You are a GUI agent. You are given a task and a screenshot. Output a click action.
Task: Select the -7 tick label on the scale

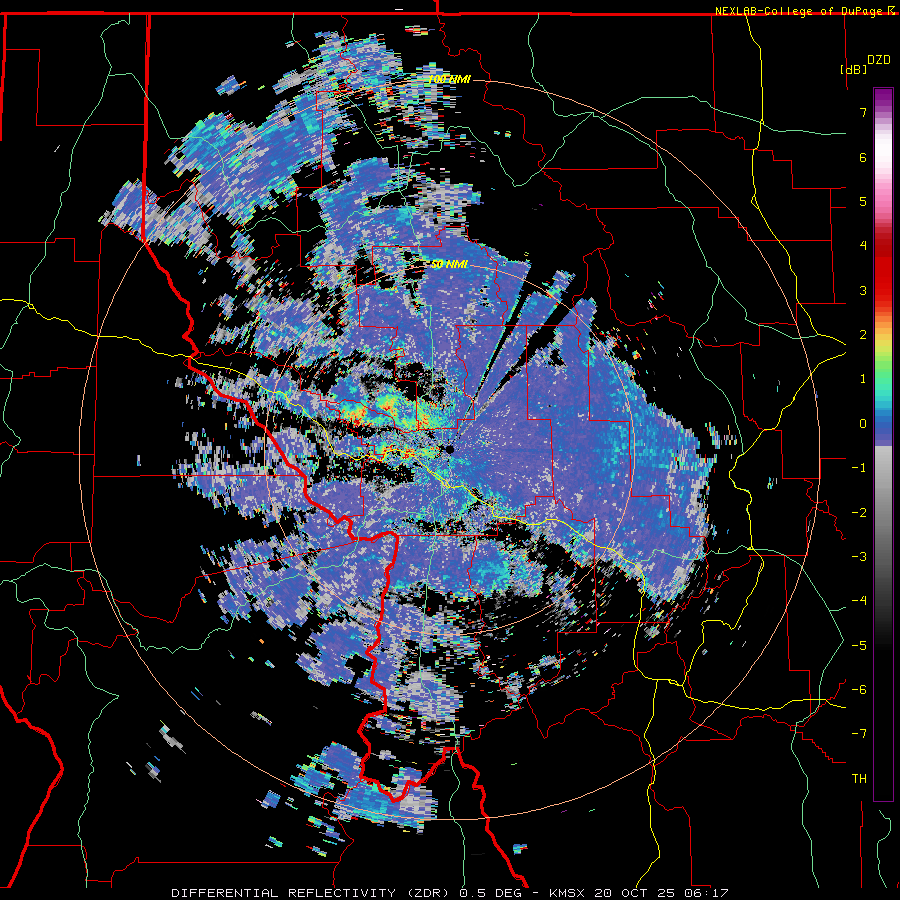859,734
